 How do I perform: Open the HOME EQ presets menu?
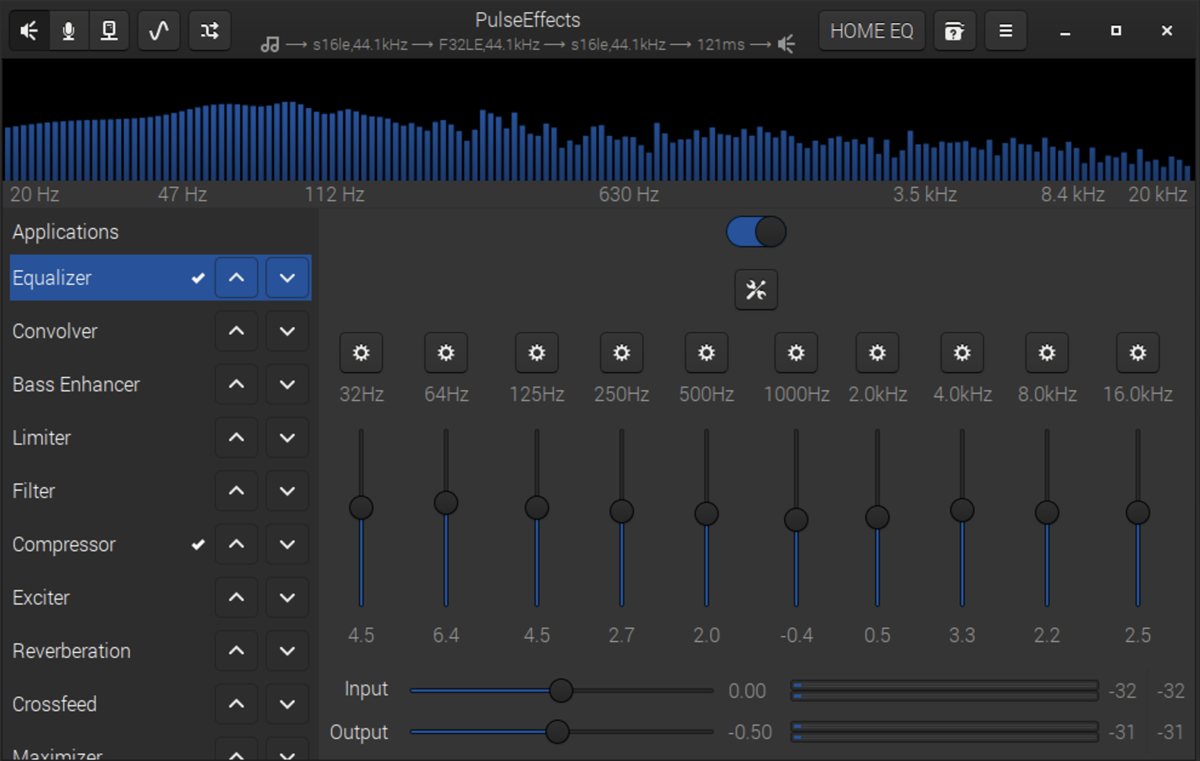tap(872, 31)
